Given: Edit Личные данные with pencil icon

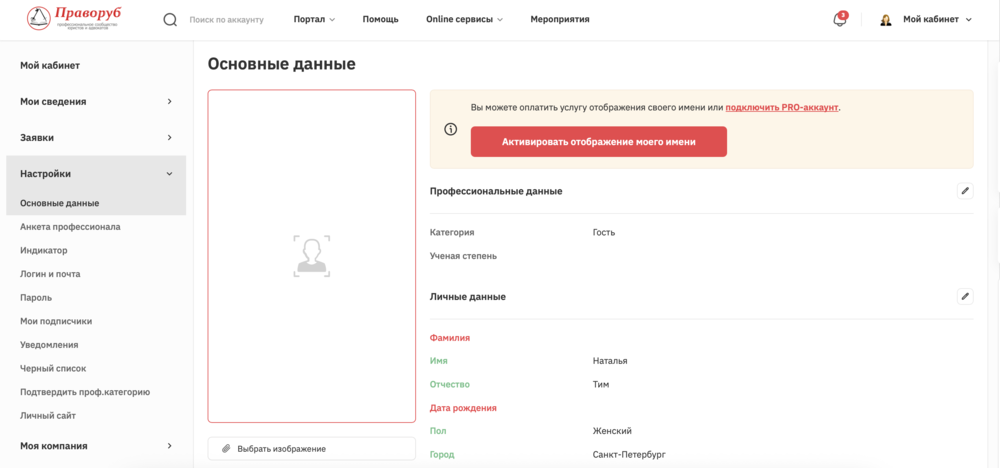Looking at the screenshot, I should click(965, 296).
